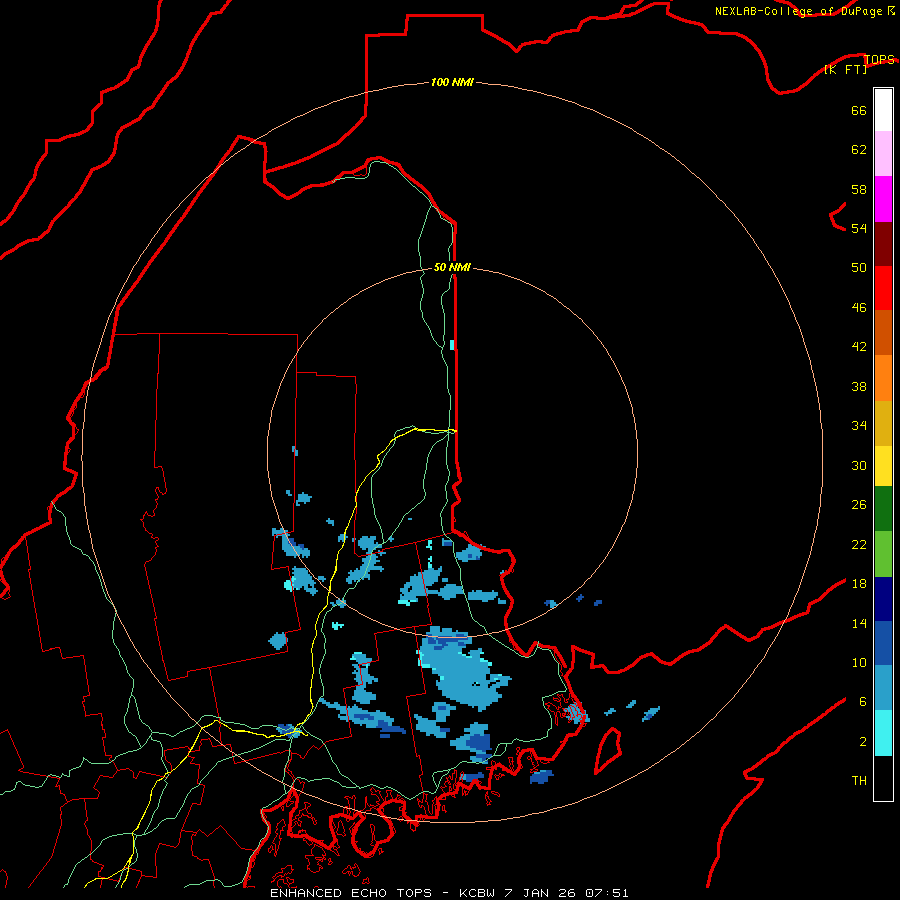The image size is (900, 900).
Task: Click the light blue 10 legend swatch
Action: (883, 688)
